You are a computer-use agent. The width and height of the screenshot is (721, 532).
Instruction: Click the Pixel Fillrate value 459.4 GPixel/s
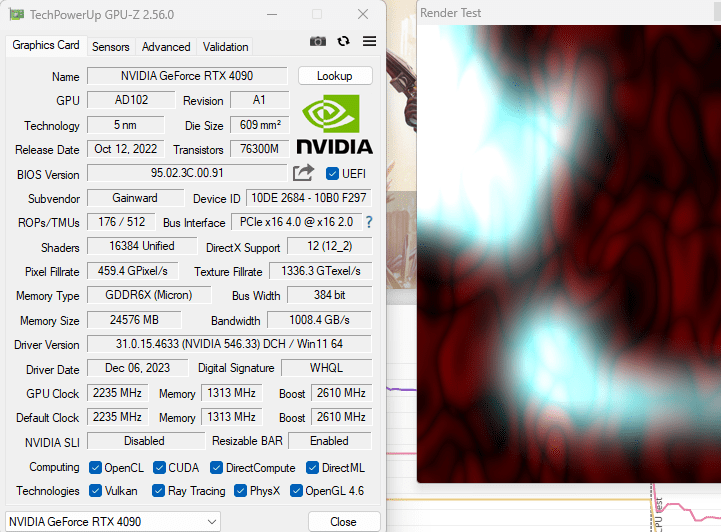[132, 271]
